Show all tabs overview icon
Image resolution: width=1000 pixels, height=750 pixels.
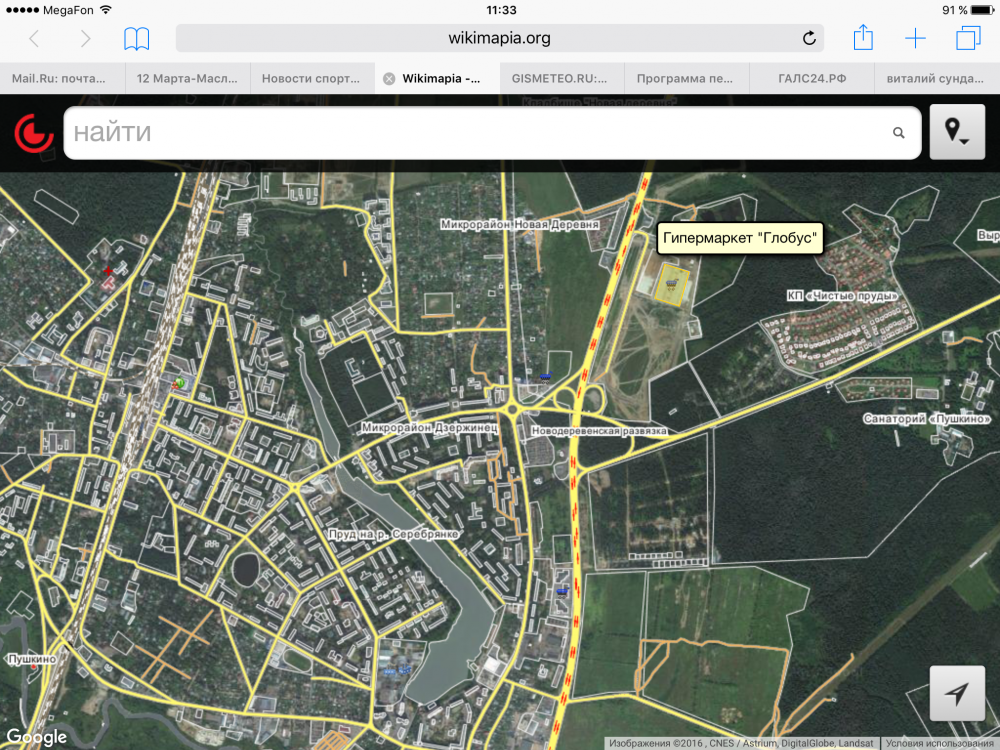click(x=968, y=39)
